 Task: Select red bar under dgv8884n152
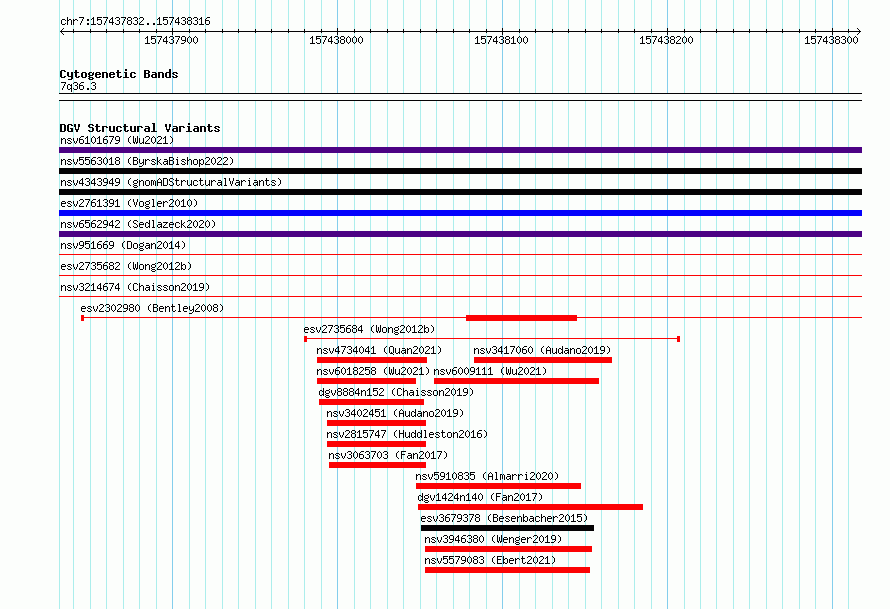pyautogui.click(x=371, y=402)
